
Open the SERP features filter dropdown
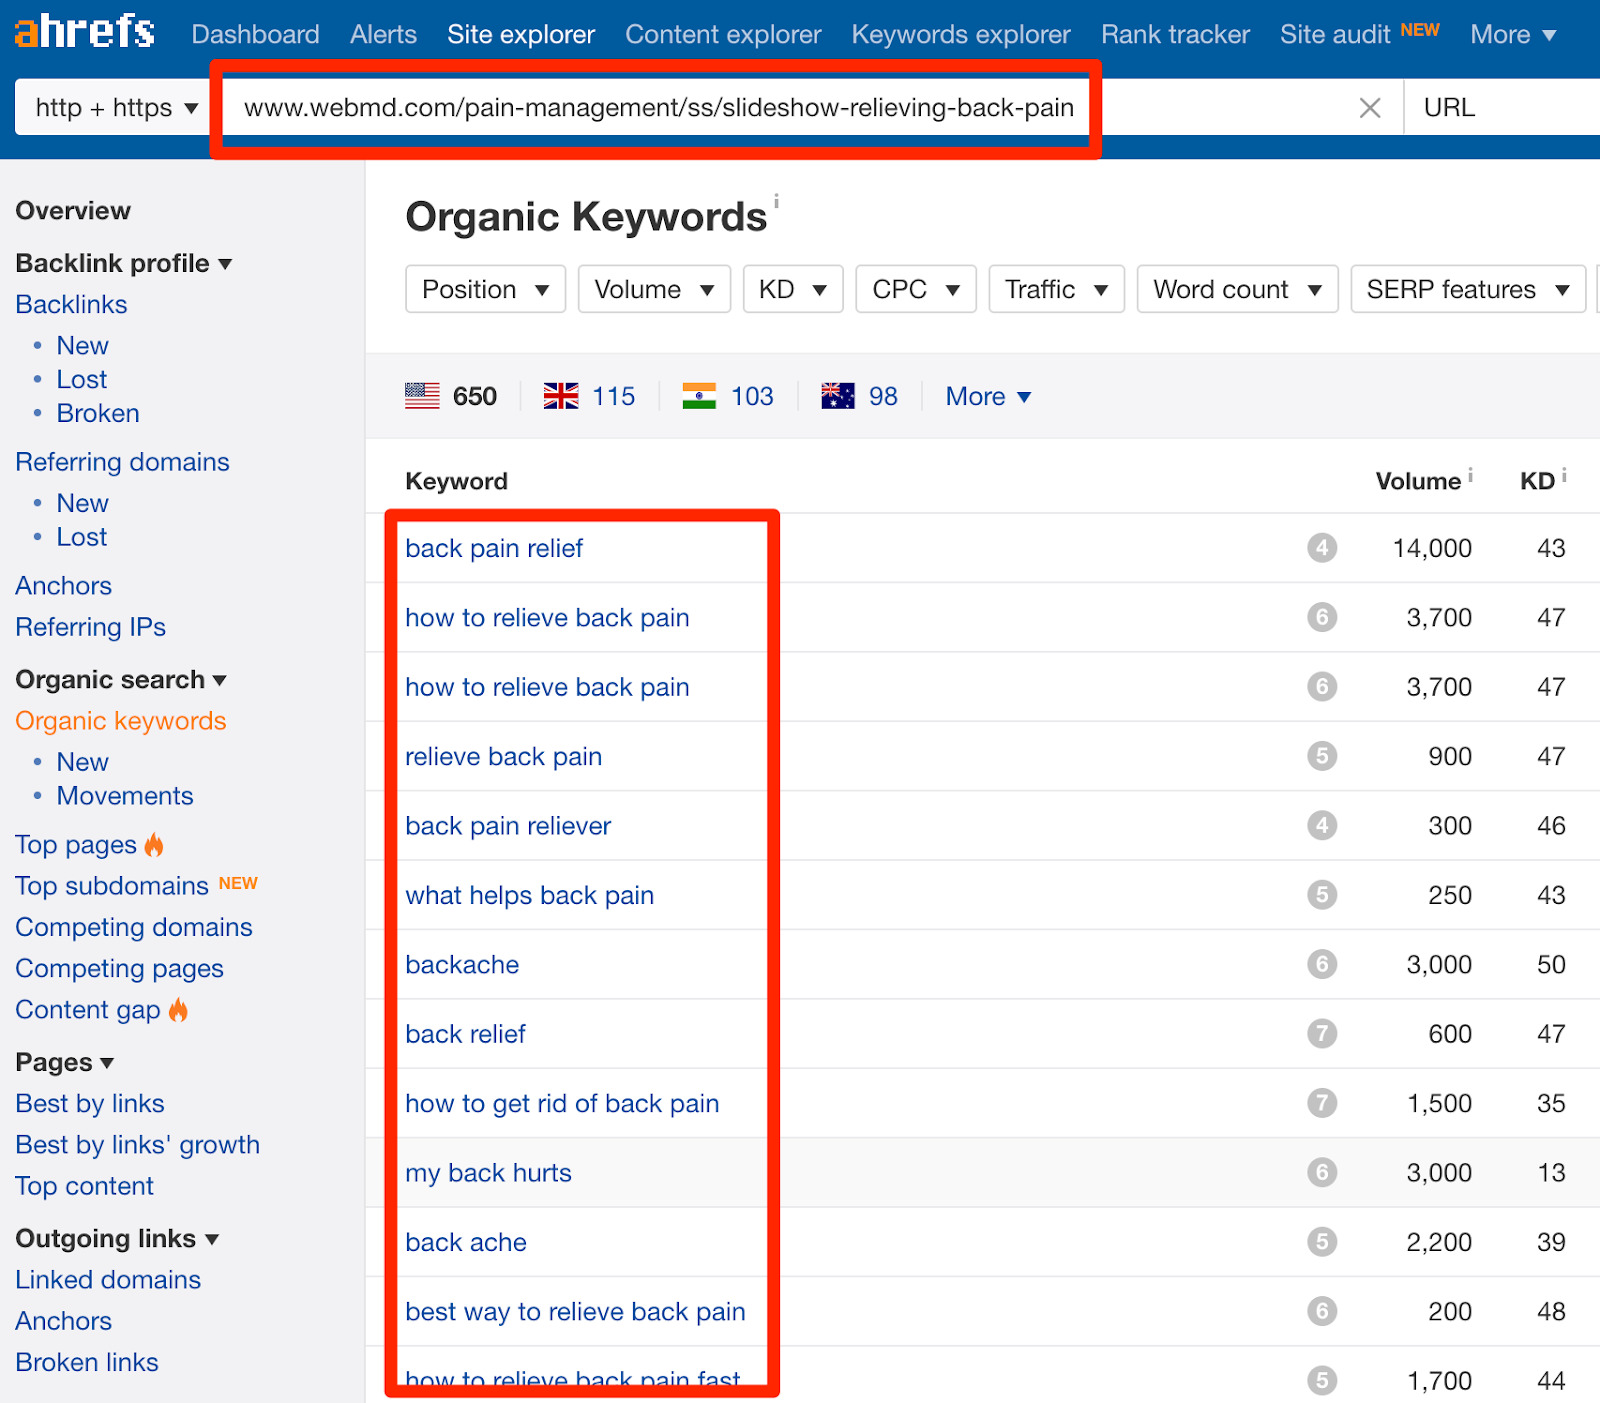click(x=1468, y=289)
